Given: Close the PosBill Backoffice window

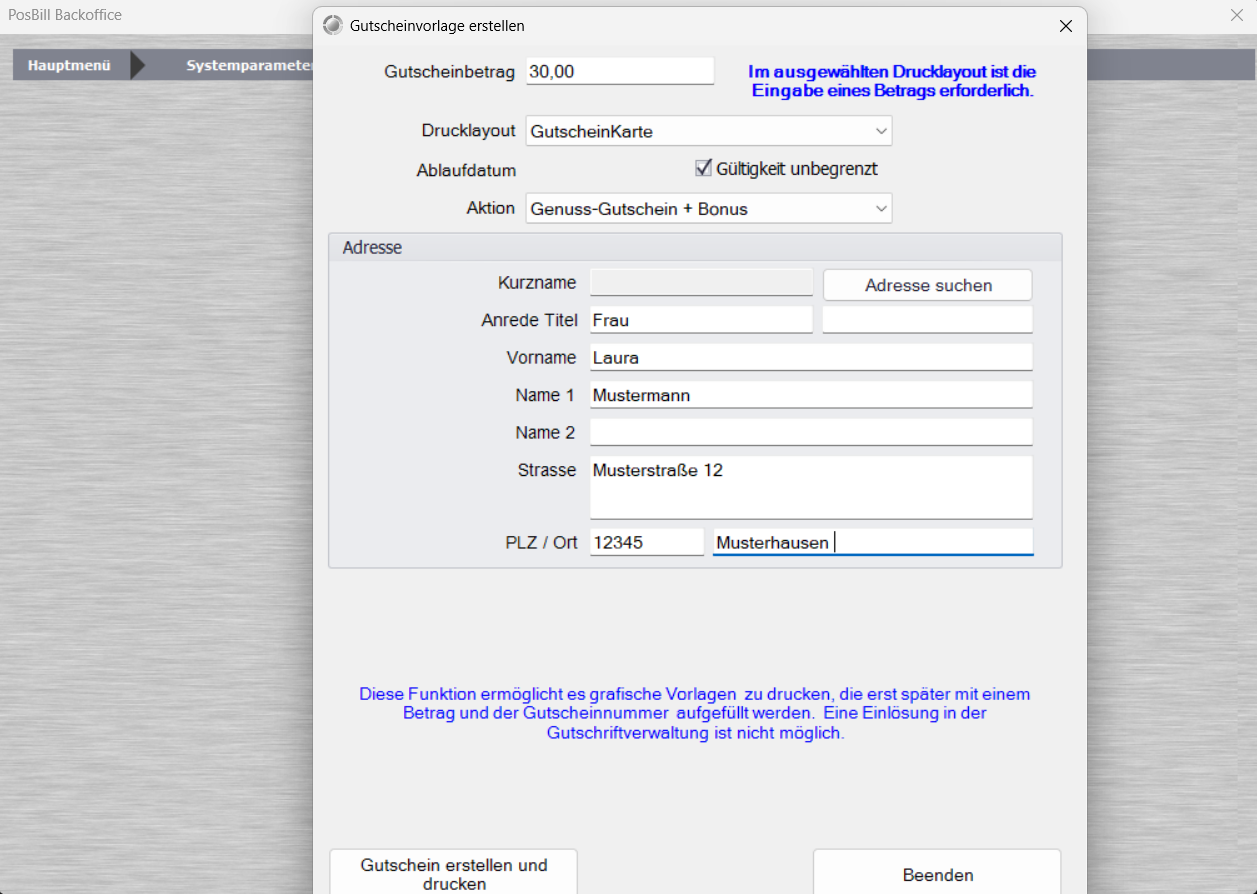Looking at the screenshot, I should [x=1236, y=15].
